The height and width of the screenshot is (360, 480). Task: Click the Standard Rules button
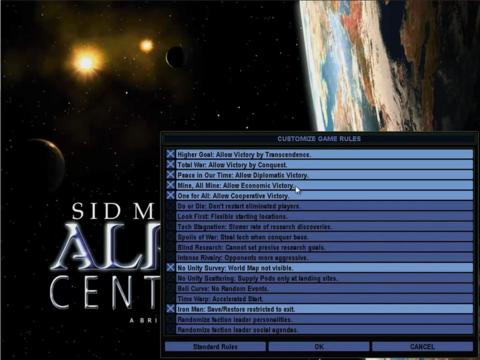(215, 347)
